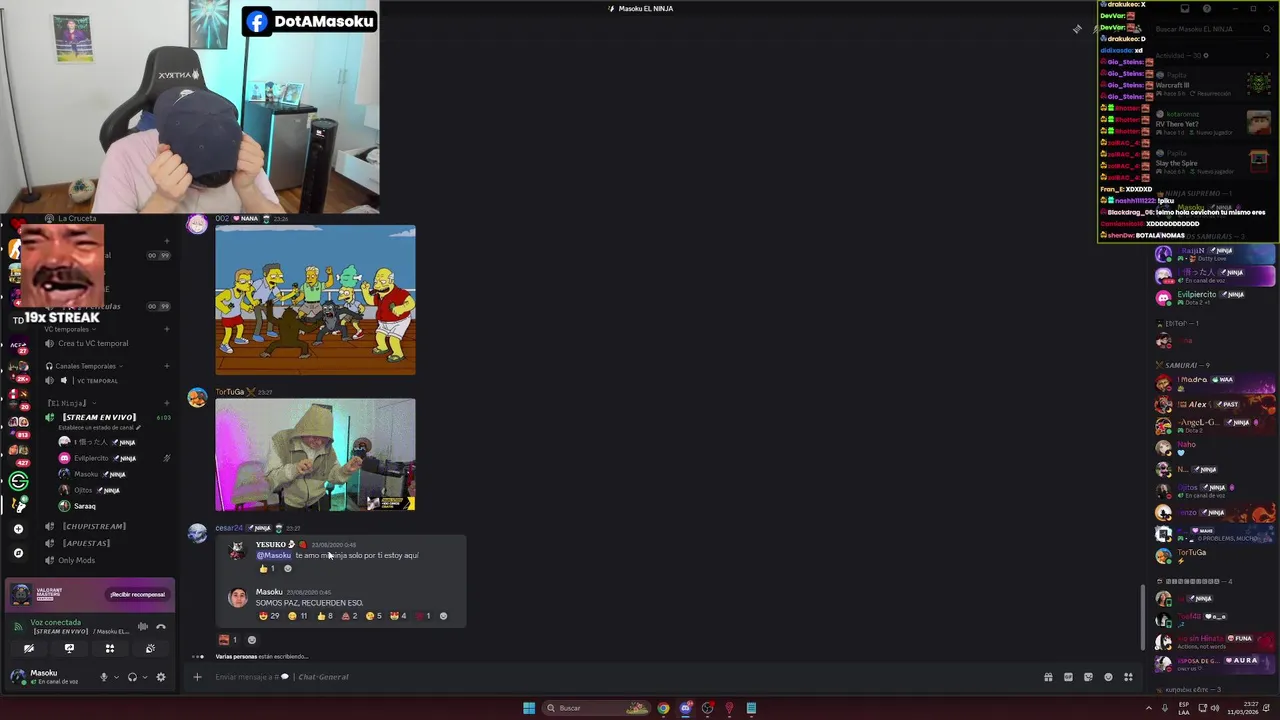This screenshot has height=720, width=1280.
Task: Start screen share from voice panel
Action: (x=69, y=648)
